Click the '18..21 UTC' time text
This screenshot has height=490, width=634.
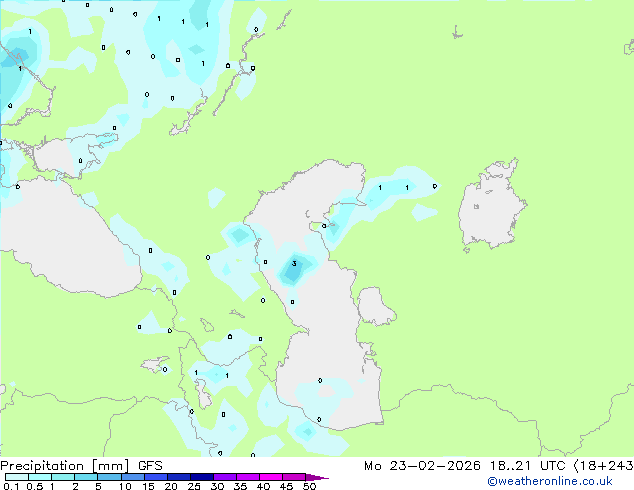click(x=527, y=466)
